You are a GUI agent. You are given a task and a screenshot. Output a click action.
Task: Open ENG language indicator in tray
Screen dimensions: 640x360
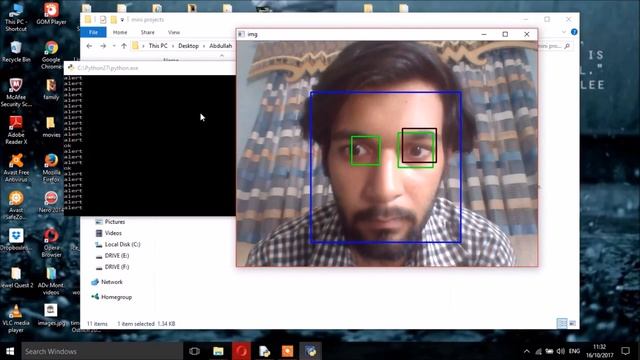574,351
